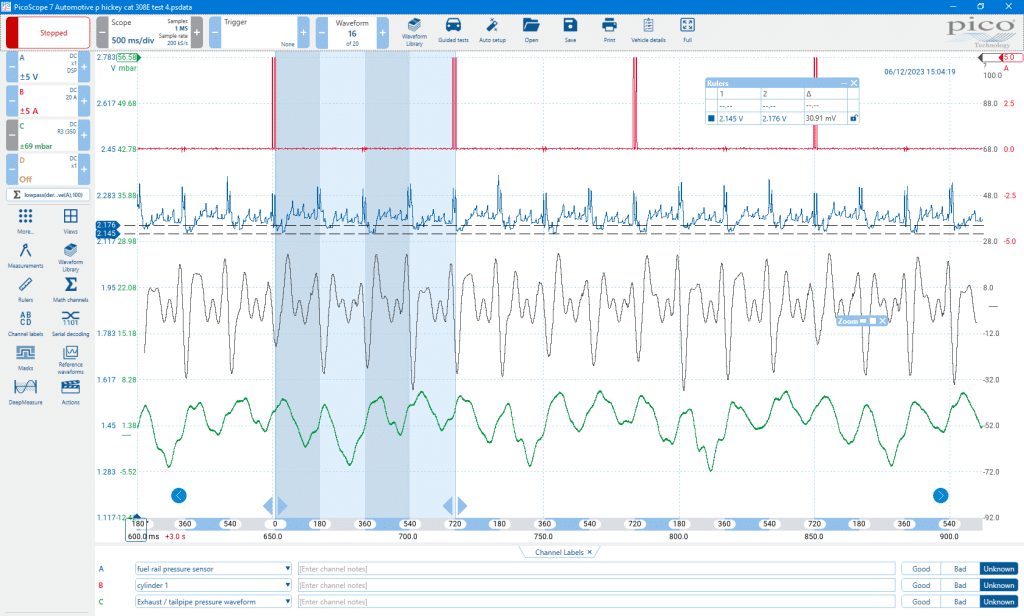Image resolution: width=1024 pixels, height=616 pixels.
Task: Run Auto setup wand icon
Action: pos(492,30)
